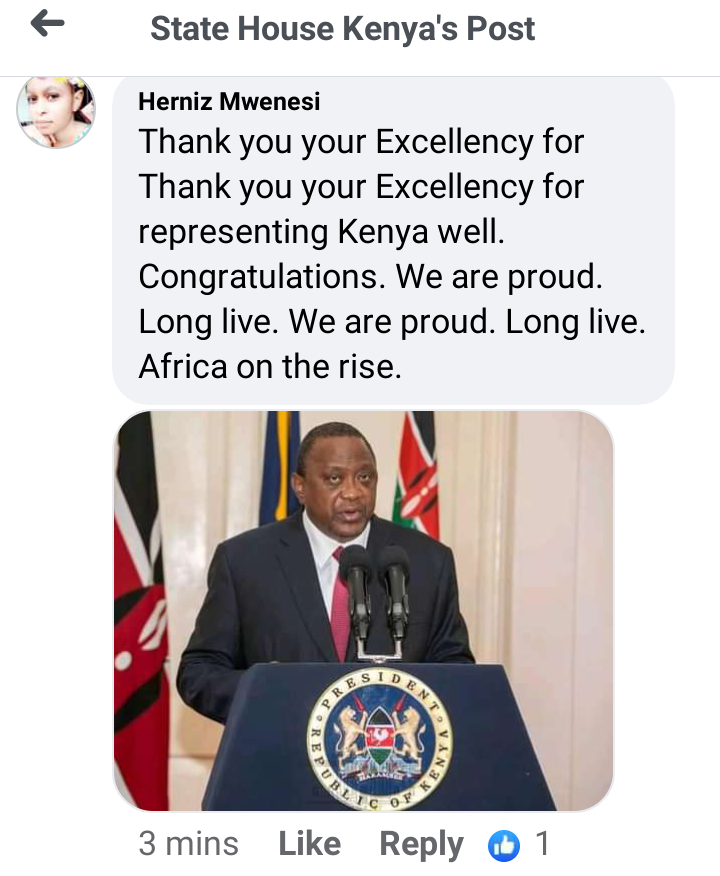The width and height of the screenshot is (720, 876).
Task: View reactions via blue thumbs-up icon
Action: 504,846
